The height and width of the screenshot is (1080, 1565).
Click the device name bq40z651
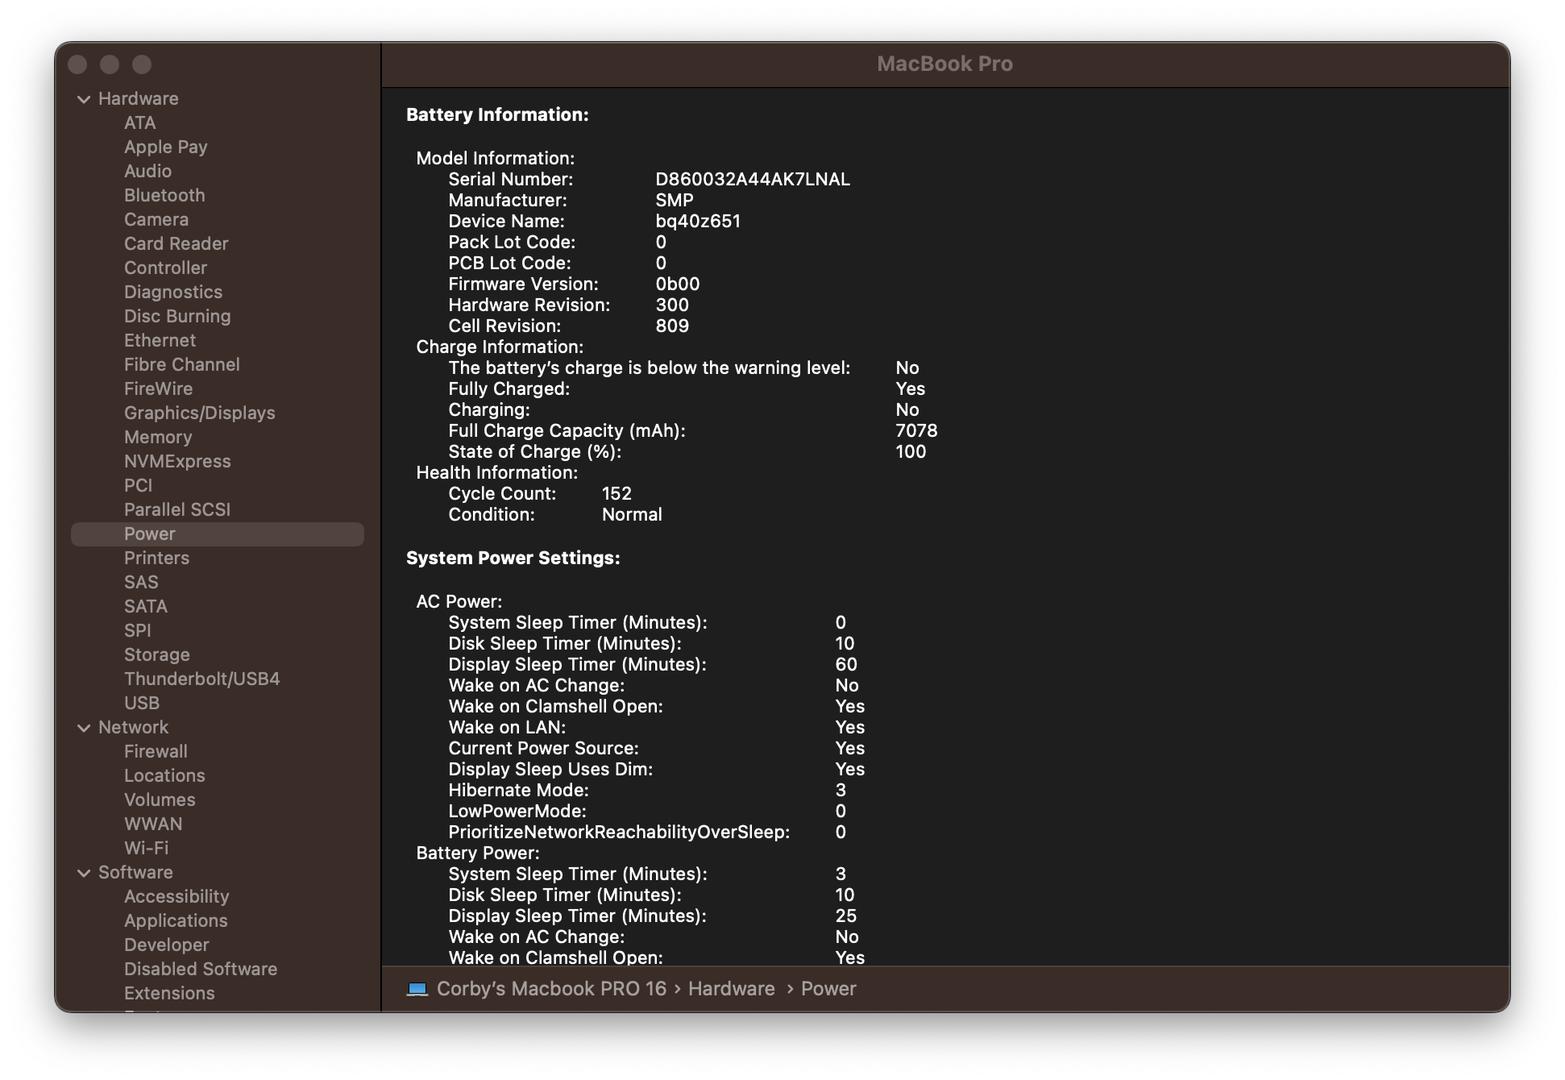pyautogui.click(x=698, y=221)
